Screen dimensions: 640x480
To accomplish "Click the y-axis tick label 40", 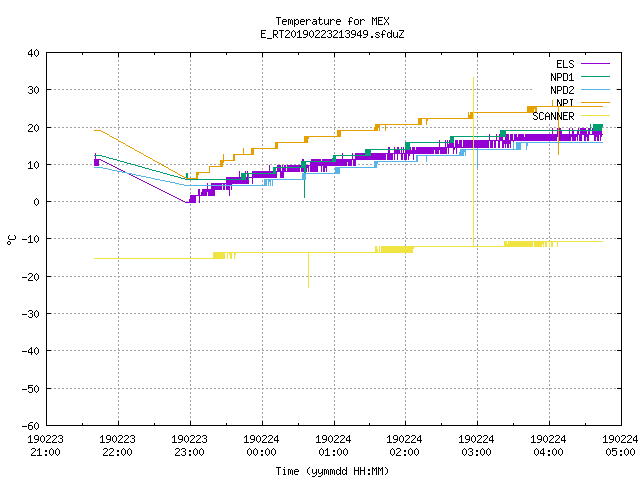I will pyautogui.click(x=33, y=53).
